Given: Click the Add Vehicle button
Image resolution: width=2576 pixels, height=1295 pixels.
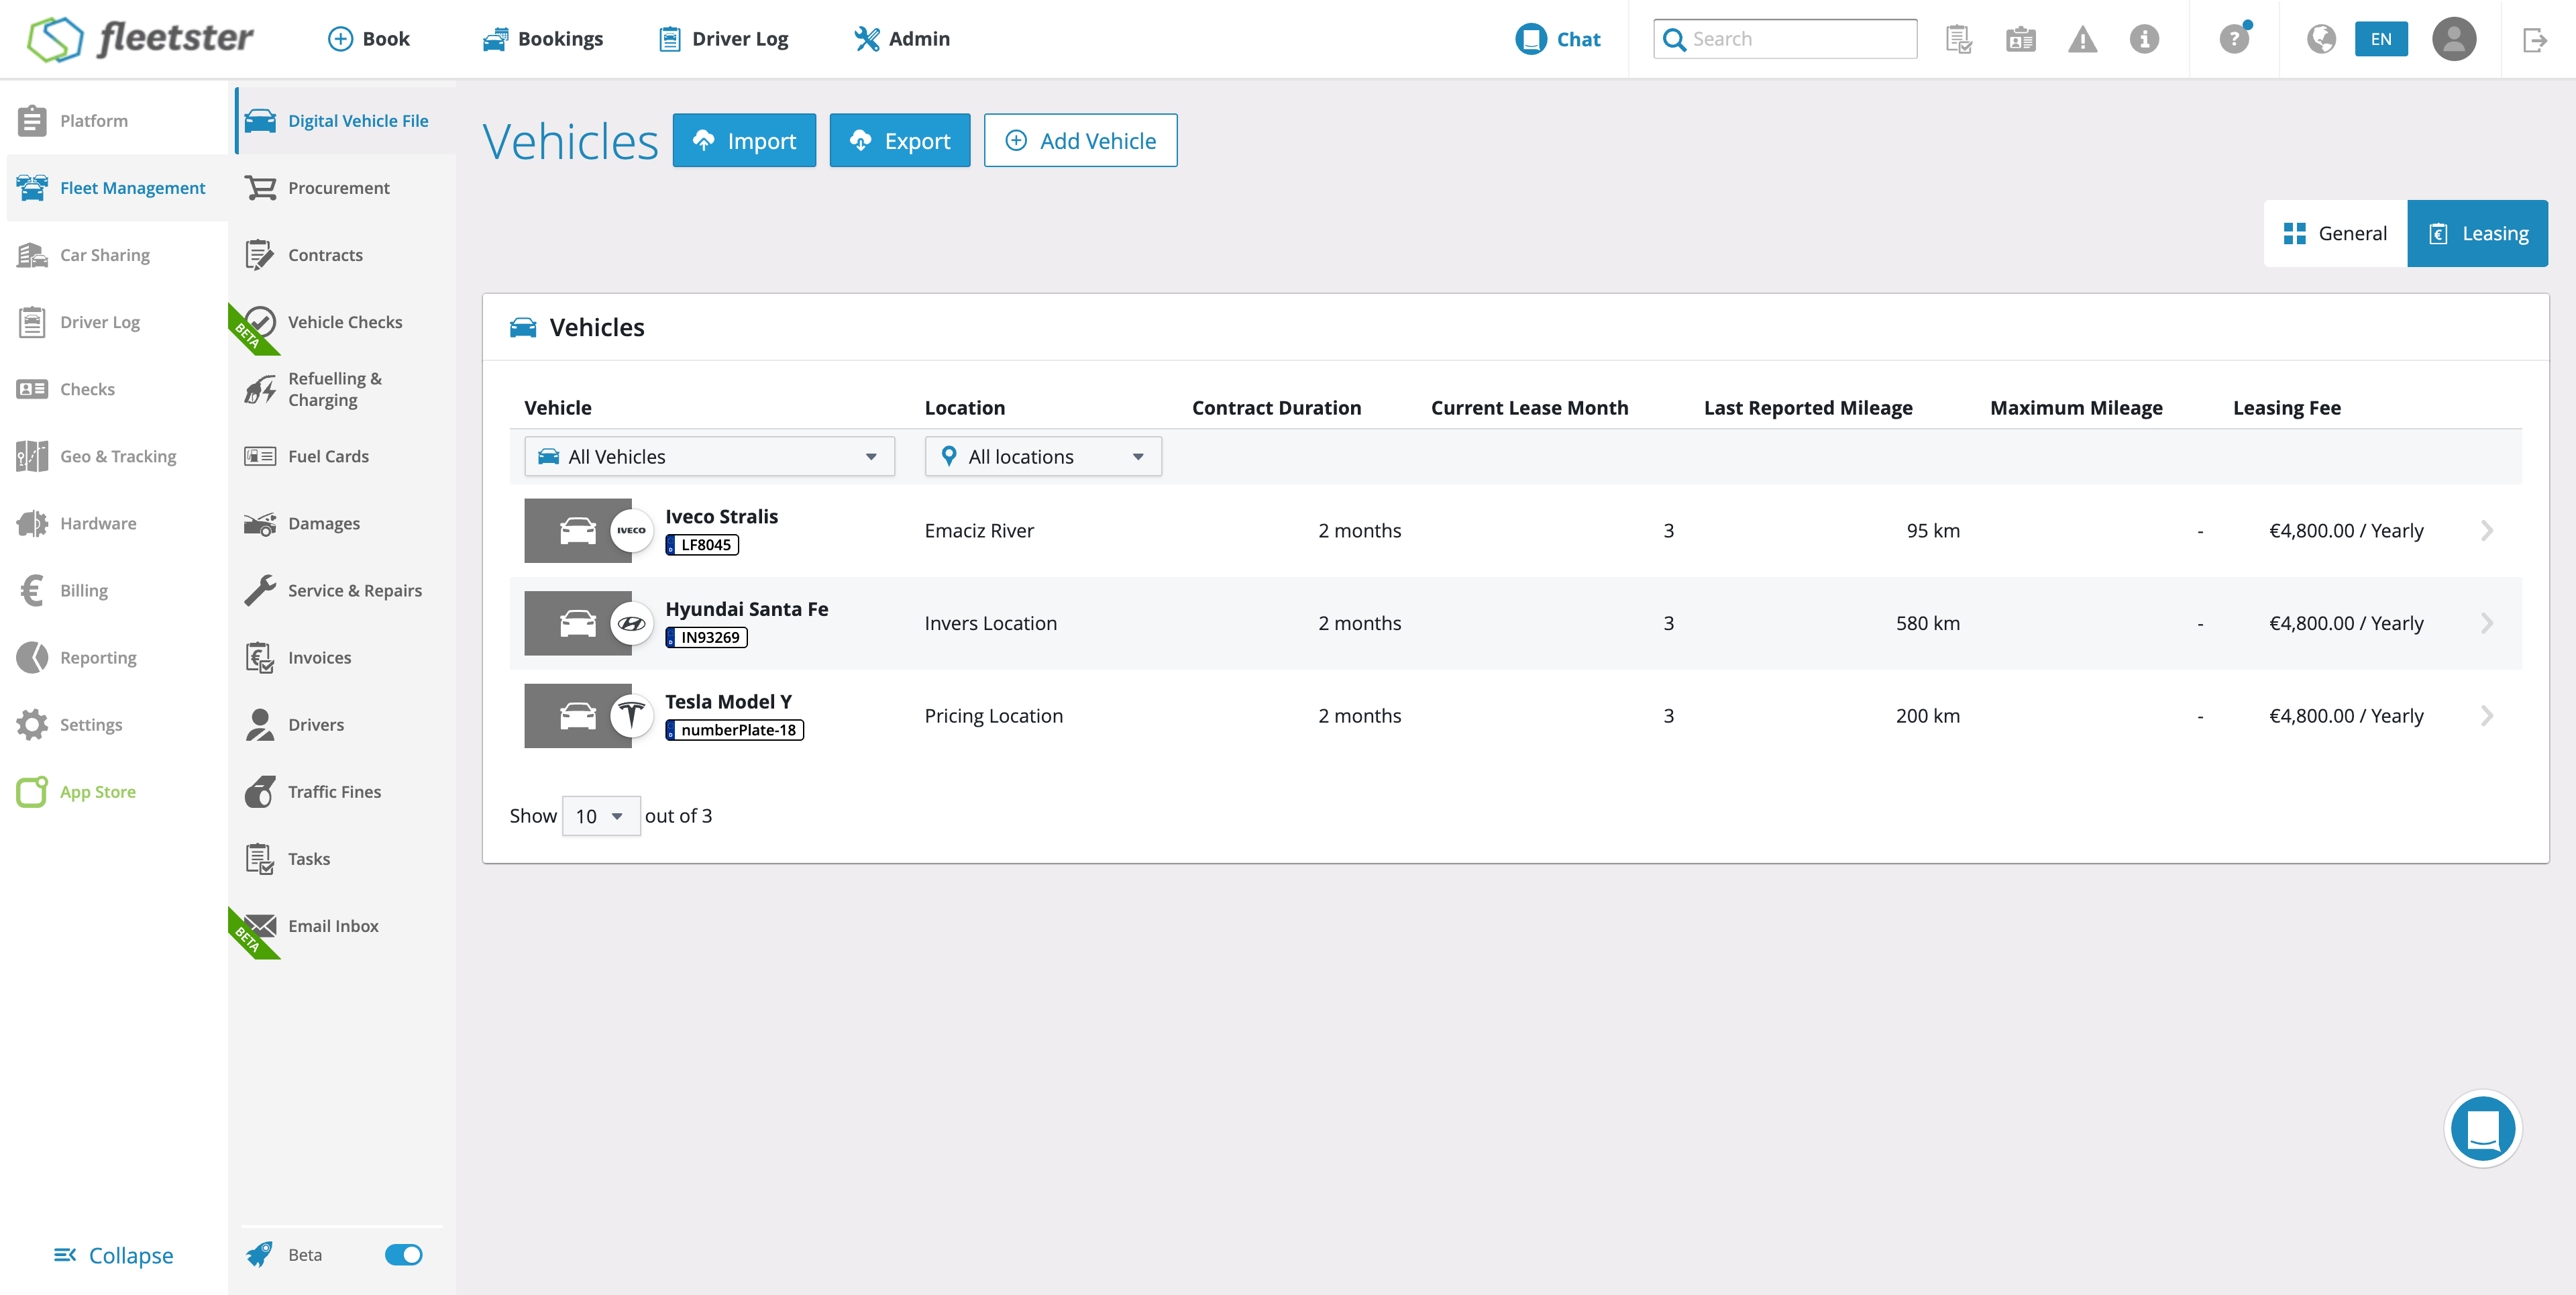Looking at the screenshot, I should pyautogui.click(x=1080, y=141).
